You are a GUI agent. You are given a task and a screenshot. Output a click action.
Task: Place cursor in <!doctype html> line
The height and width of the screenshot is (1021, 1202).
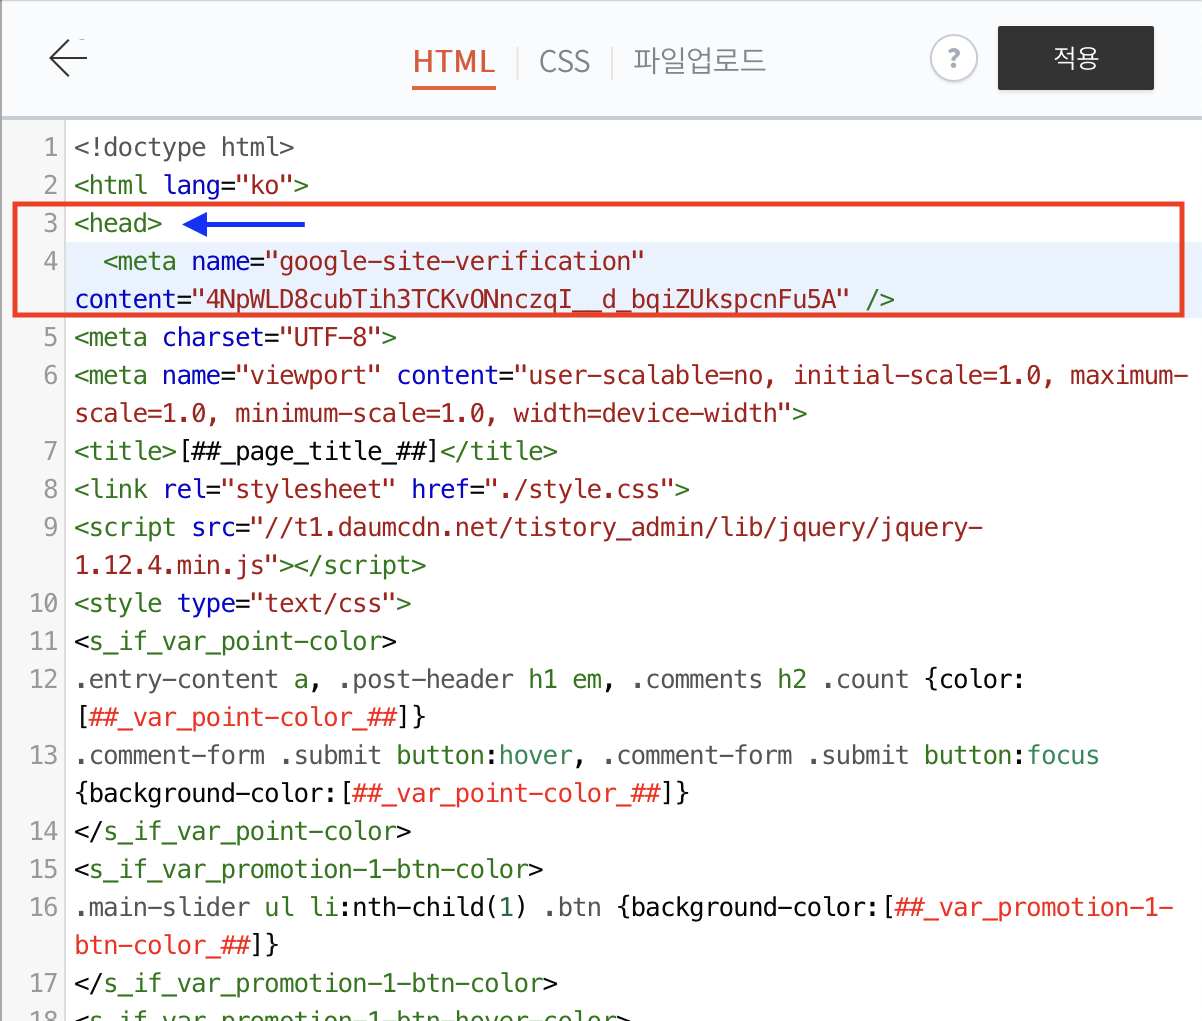point(184,148)
